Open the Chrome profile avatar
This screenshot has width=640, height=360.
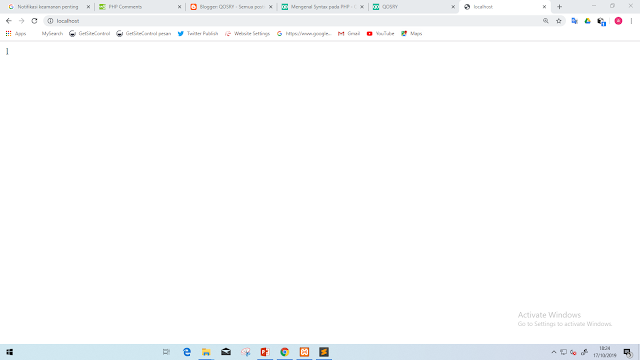tap(618, 21)
